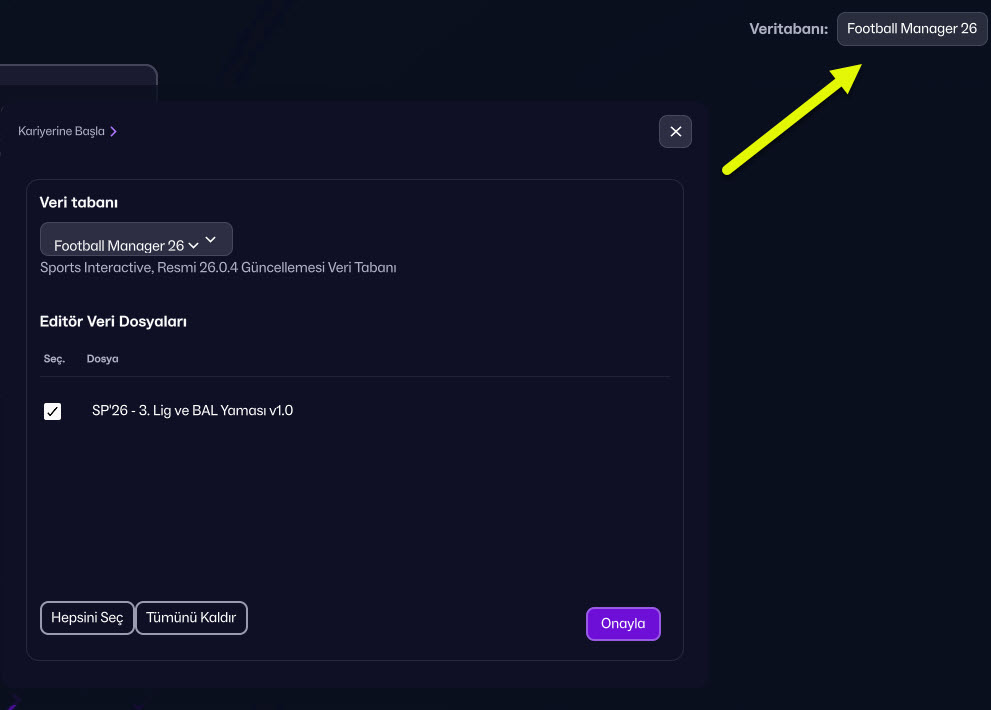Select the SP'26 - 3. Lig ve BAL Yaması v1.0 filename

(x=192, y=410)
